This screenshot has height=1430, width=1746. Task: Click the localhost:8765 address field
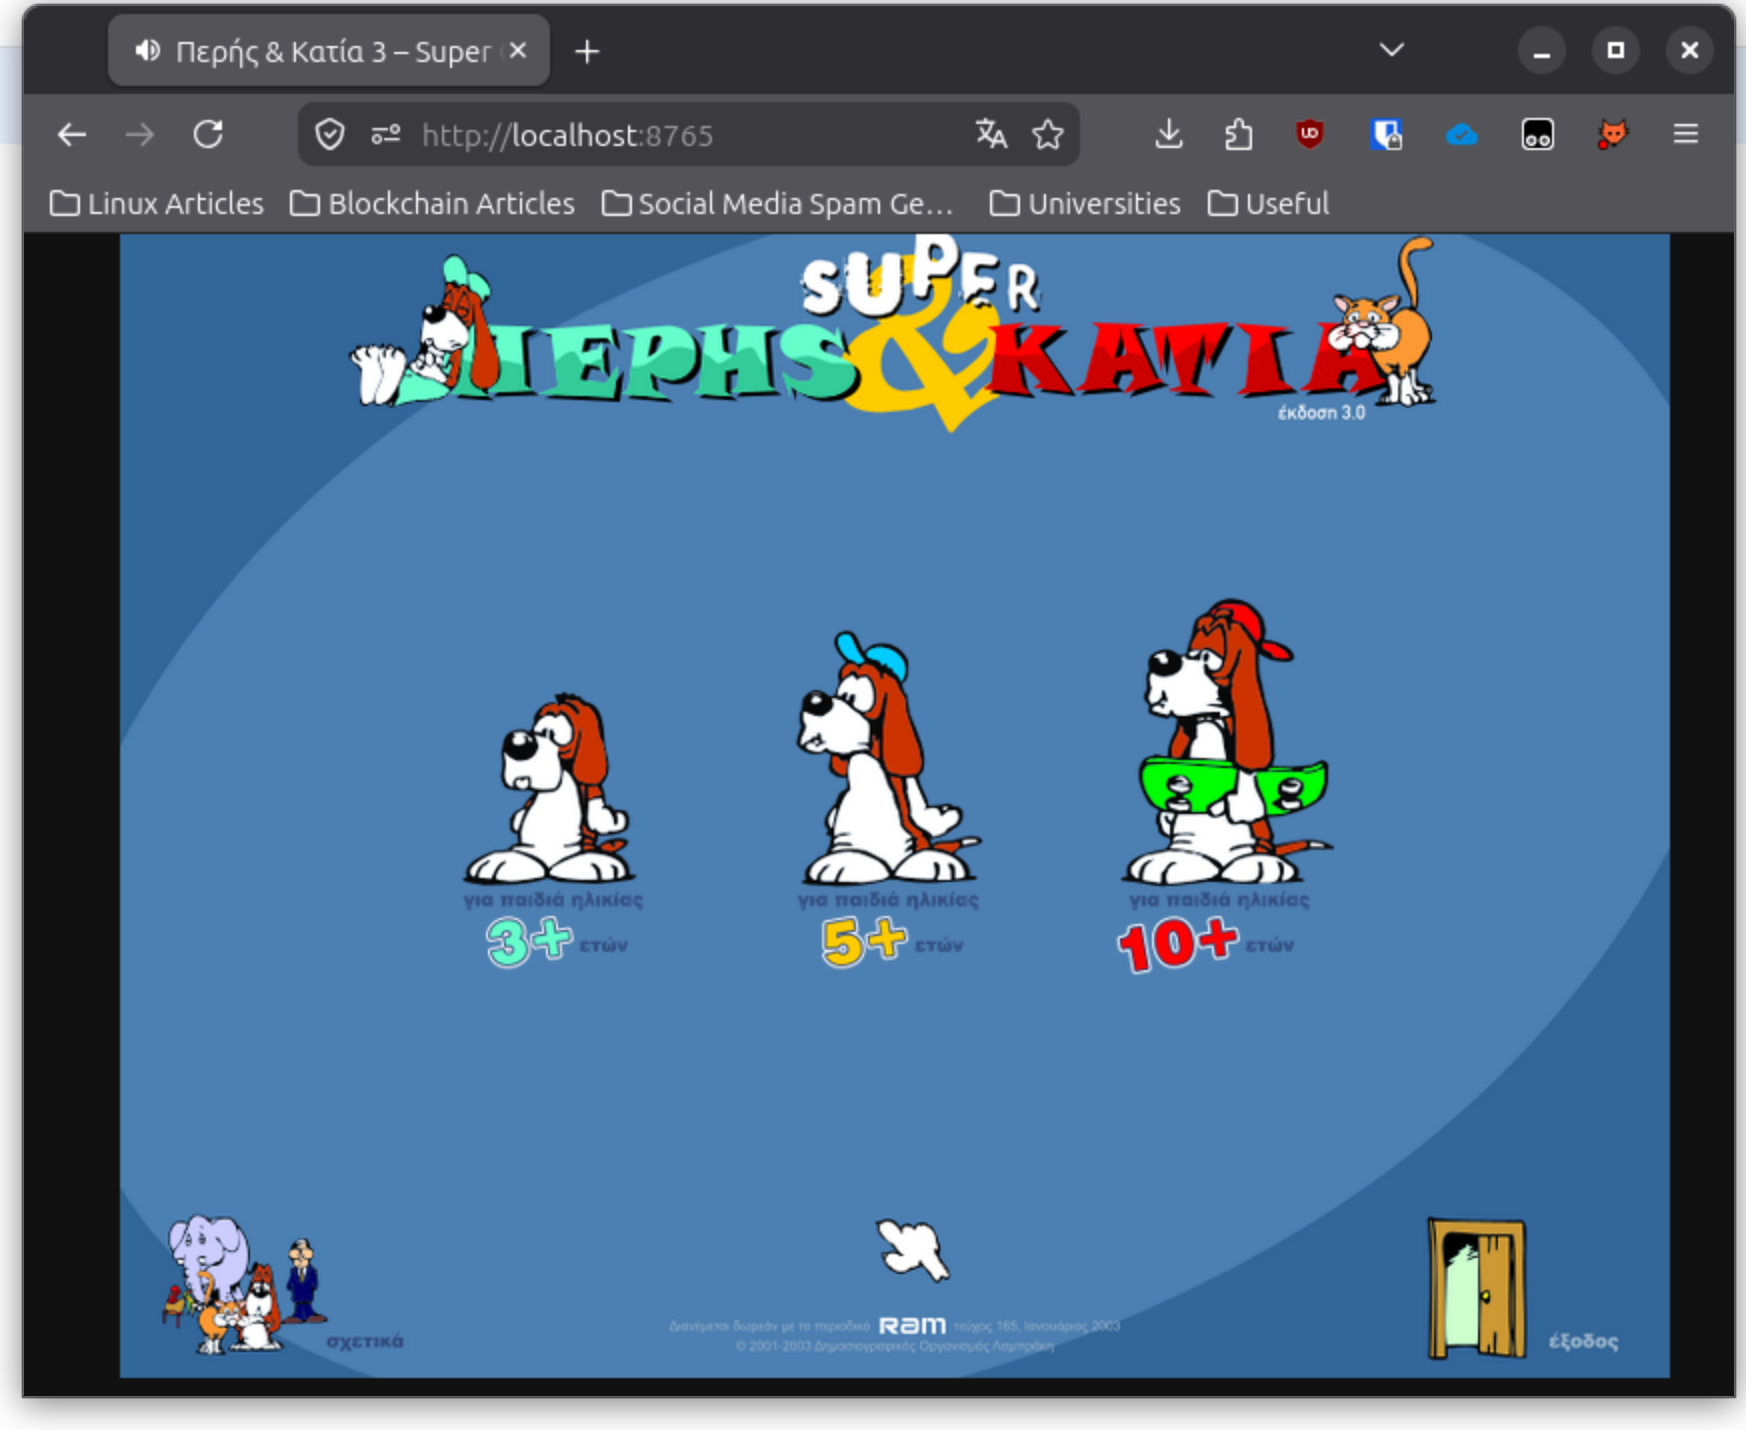[690, 135]
